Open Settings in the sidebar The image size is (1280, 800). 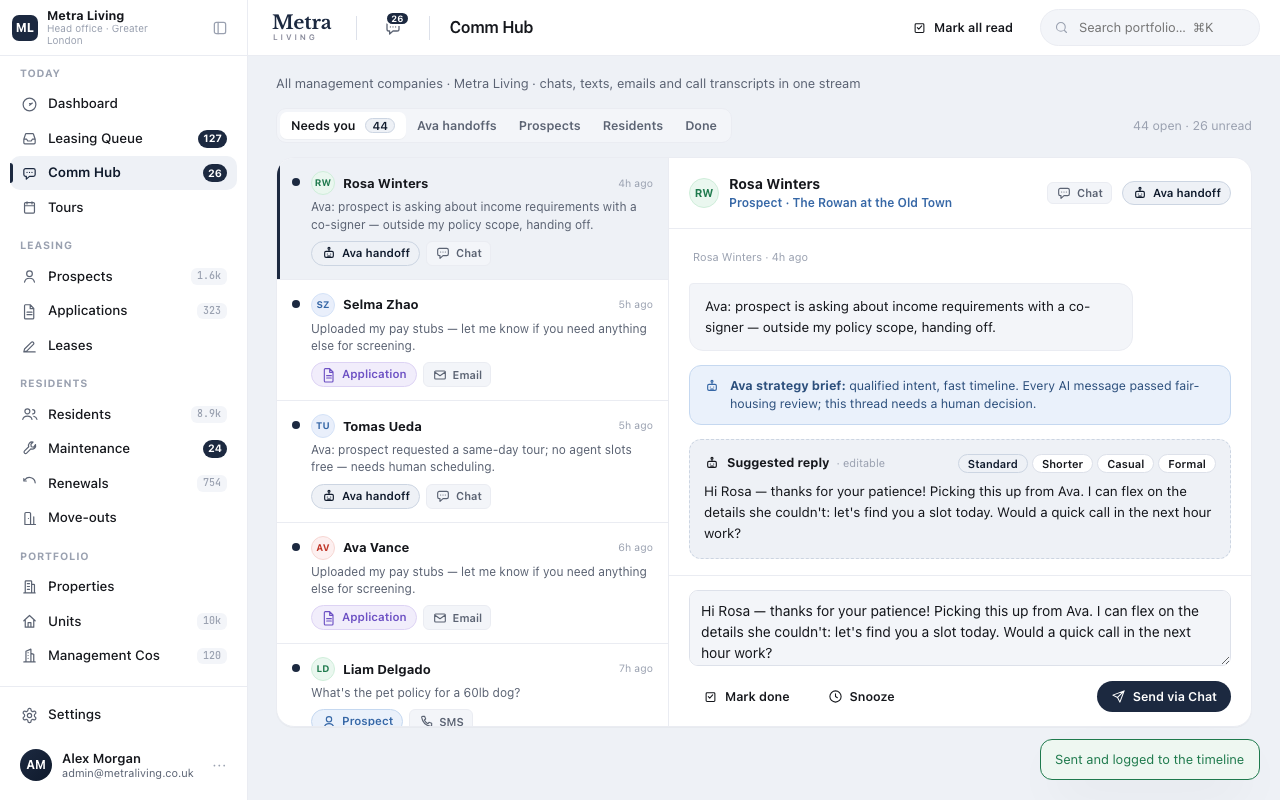point(124,715)
